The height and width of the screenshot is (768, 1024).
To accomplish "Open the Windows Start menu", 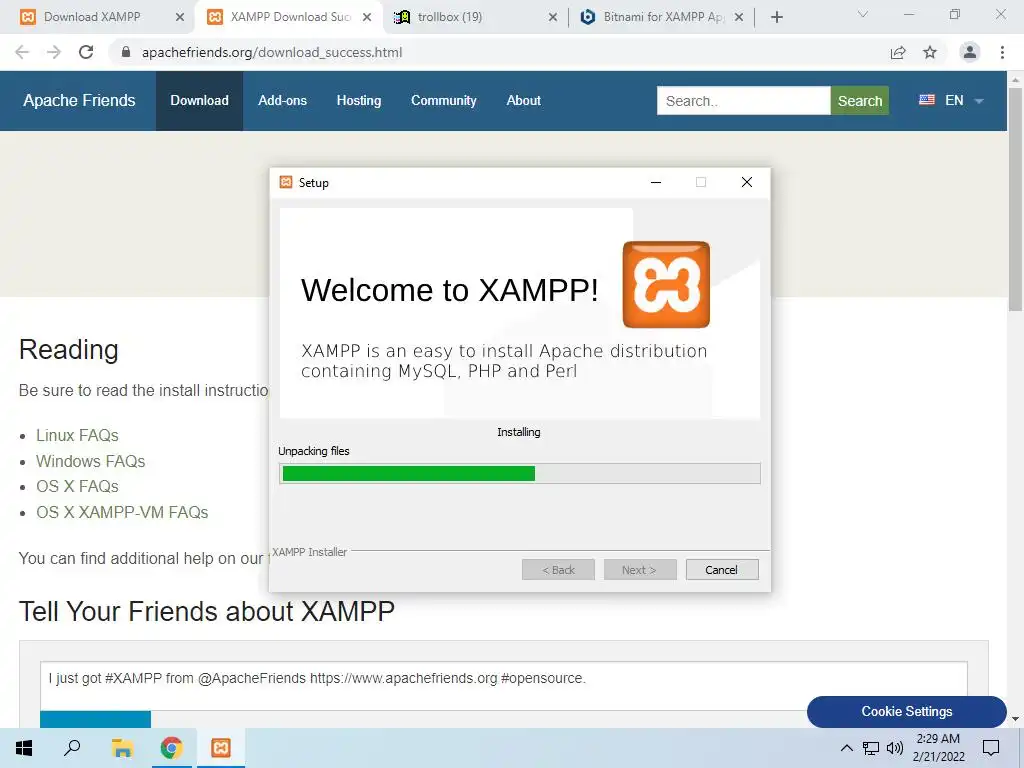I will click(x=24, y=748).
